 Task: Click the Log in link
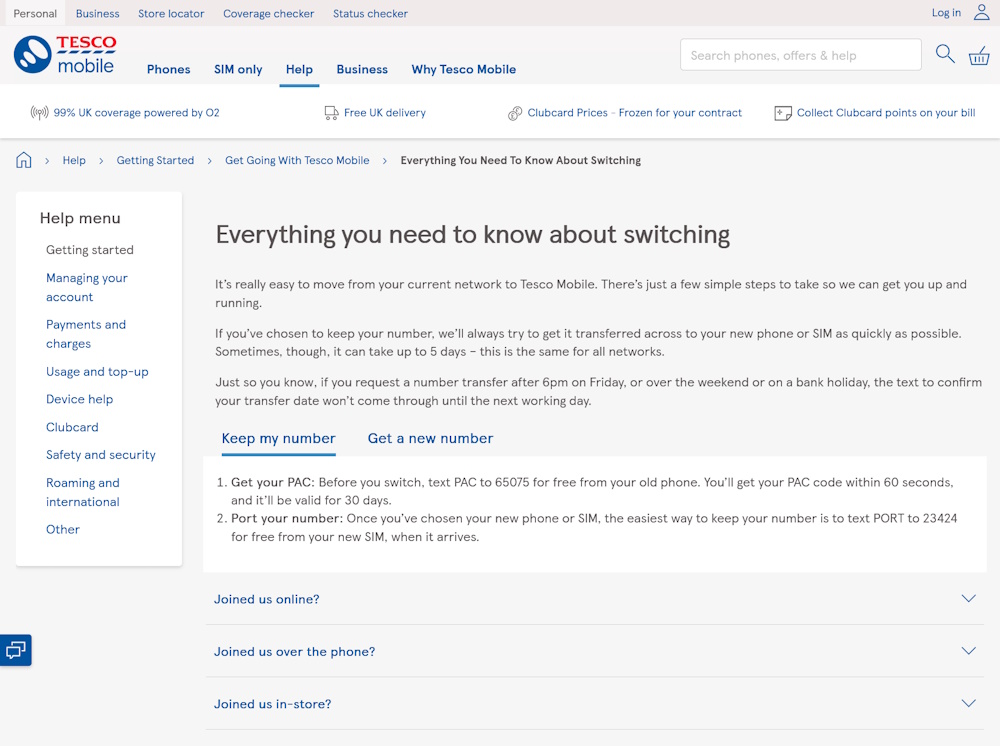946,13
